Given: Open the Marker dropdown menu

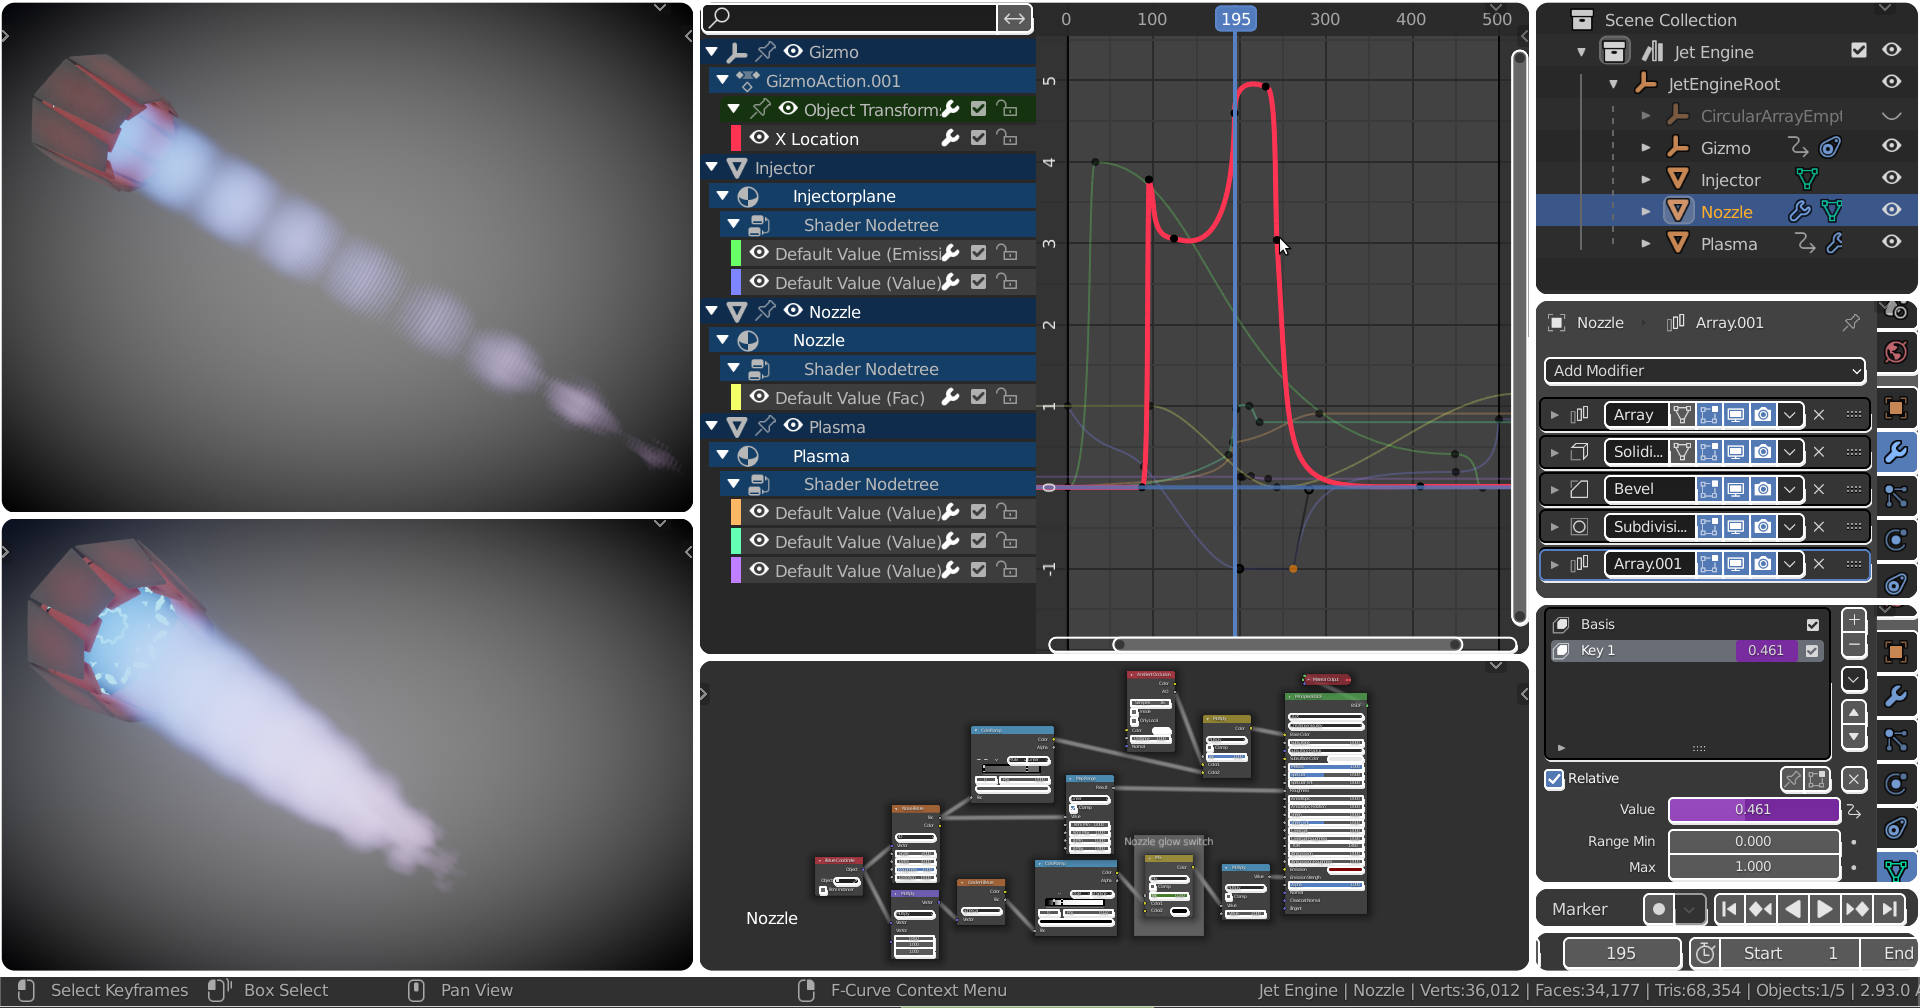Looking at the screenshot, I should [1690, 909].
